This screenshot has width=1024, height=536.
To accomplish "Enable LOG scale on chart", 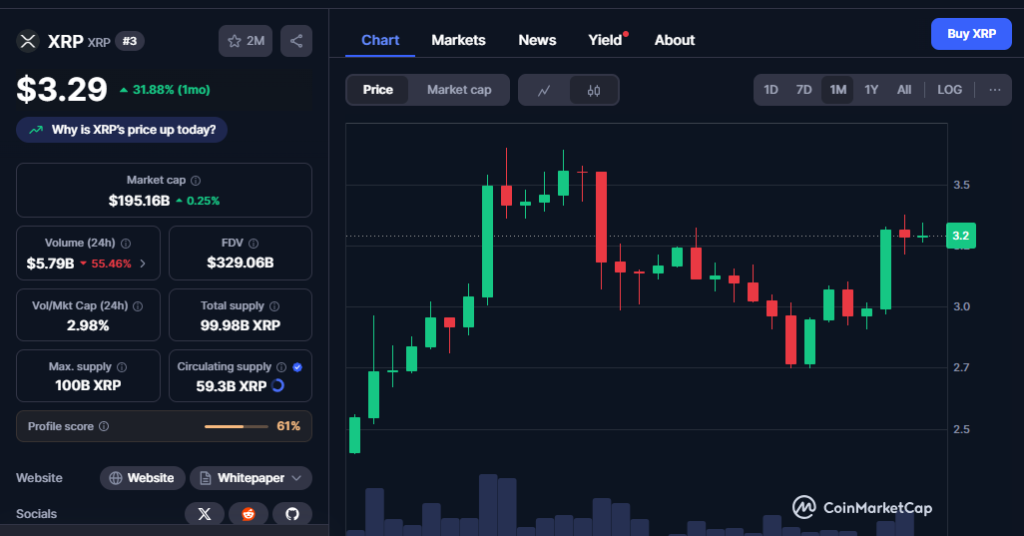I will (949, 90).
